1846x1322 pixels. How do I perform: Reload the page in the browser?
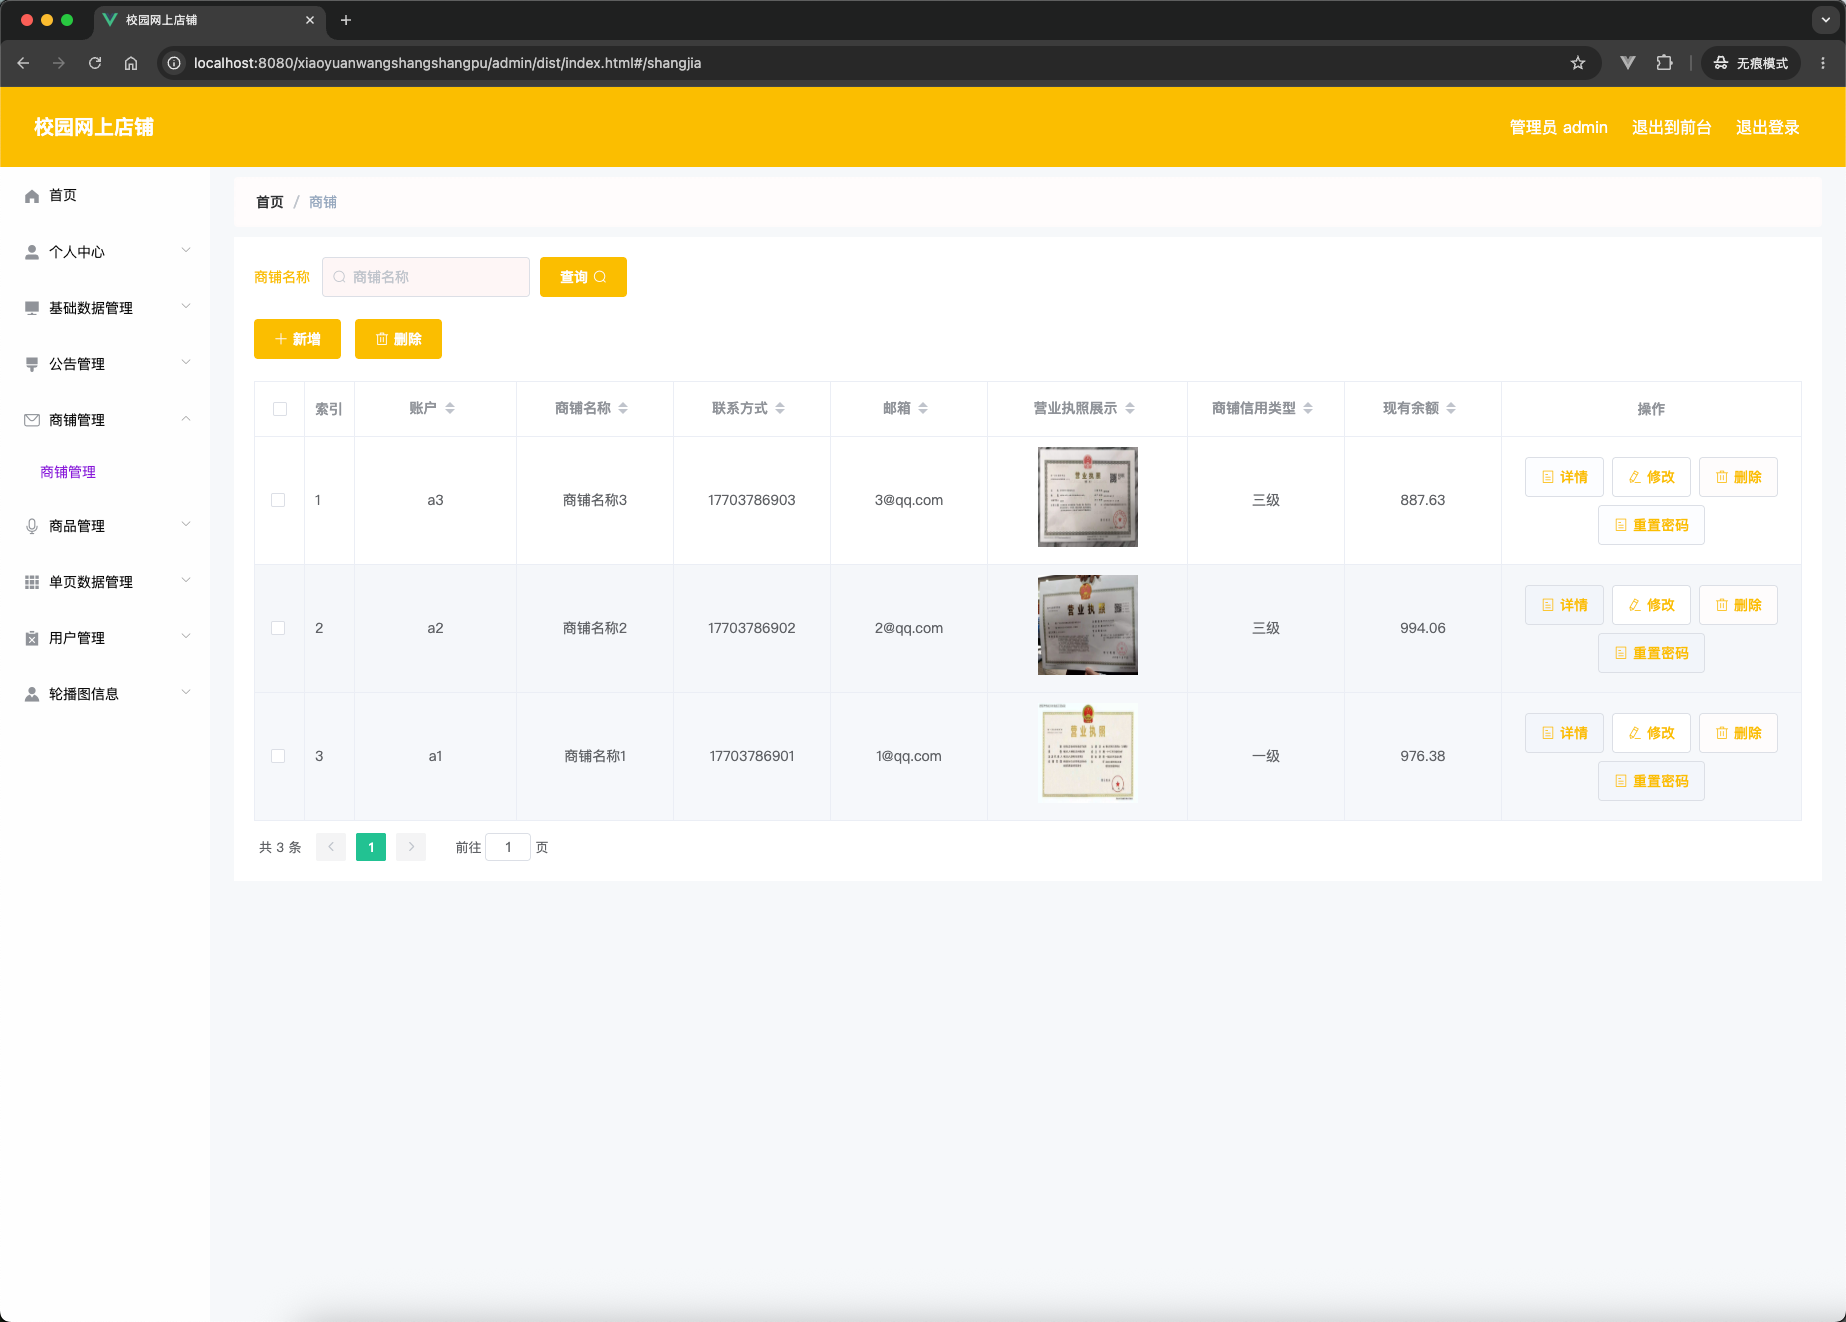(95, 63)
